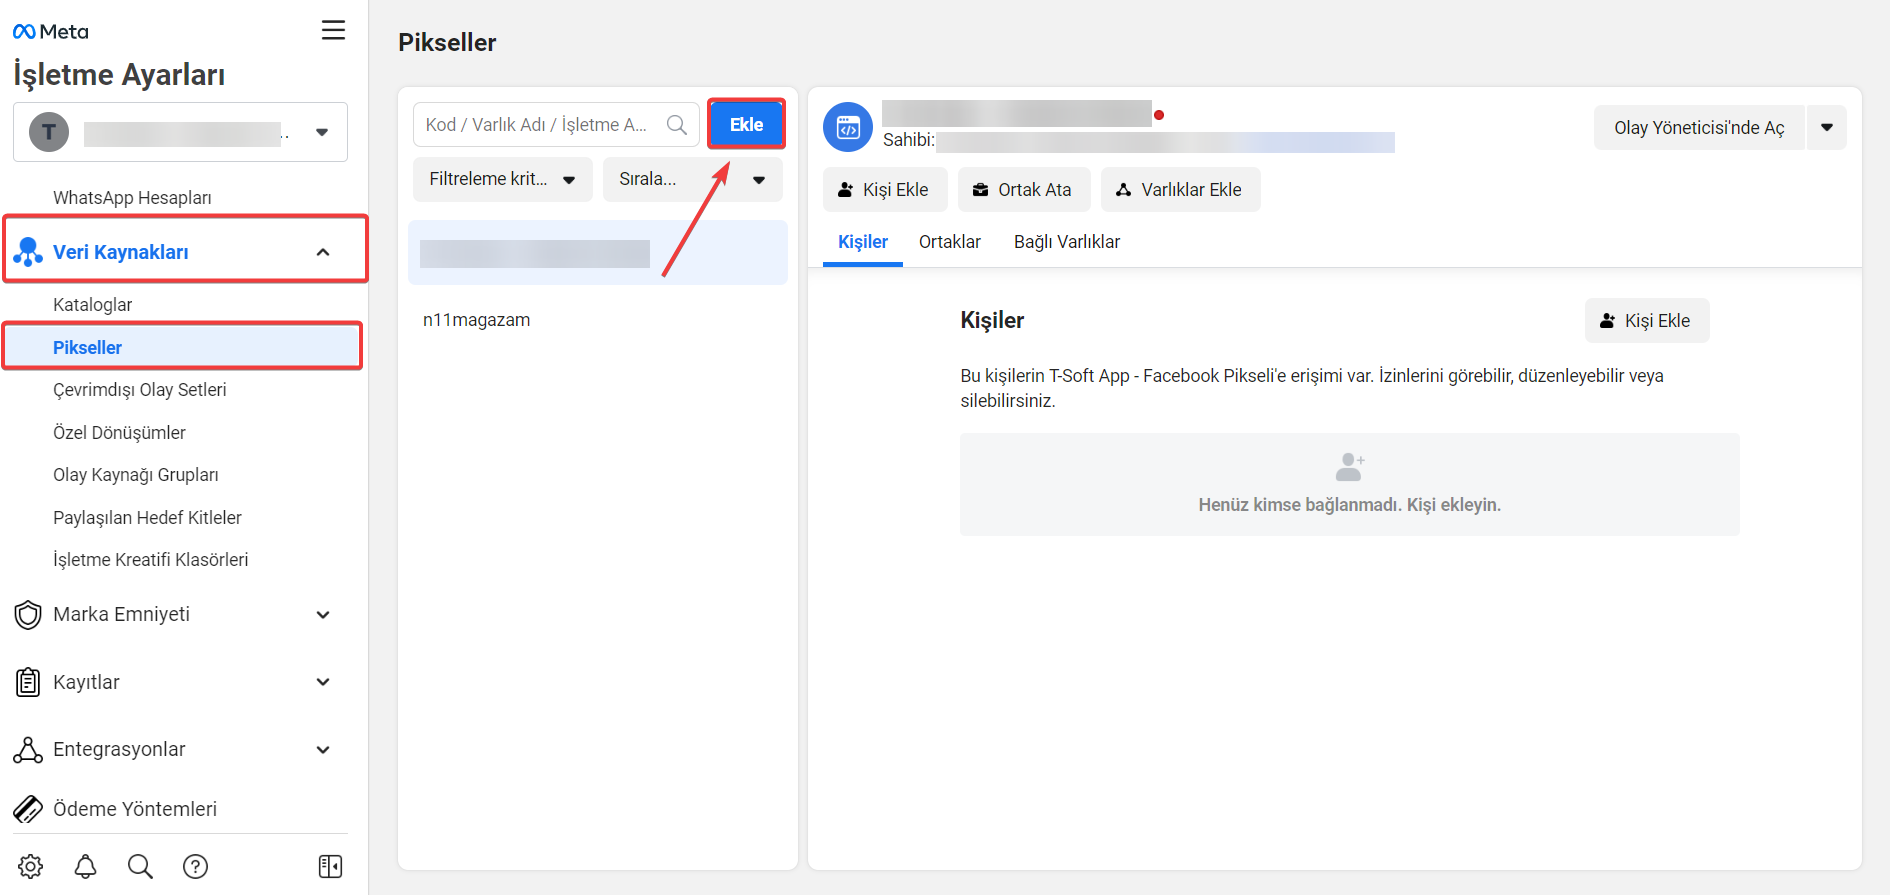Viewport: 1890px width, 895px height.
Task: Select the highlighted blurred pixel row
Action: [x=598, y=253]
